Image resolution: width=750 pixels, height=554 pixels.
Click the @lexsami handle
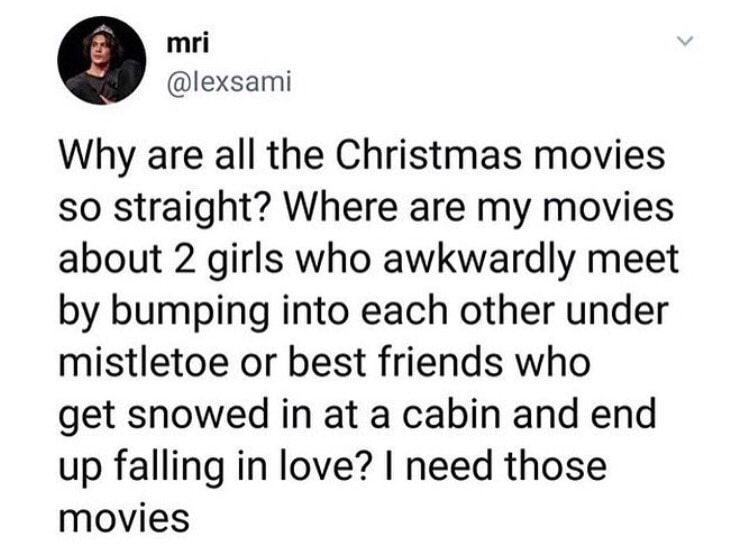click(x=228, y=82)
